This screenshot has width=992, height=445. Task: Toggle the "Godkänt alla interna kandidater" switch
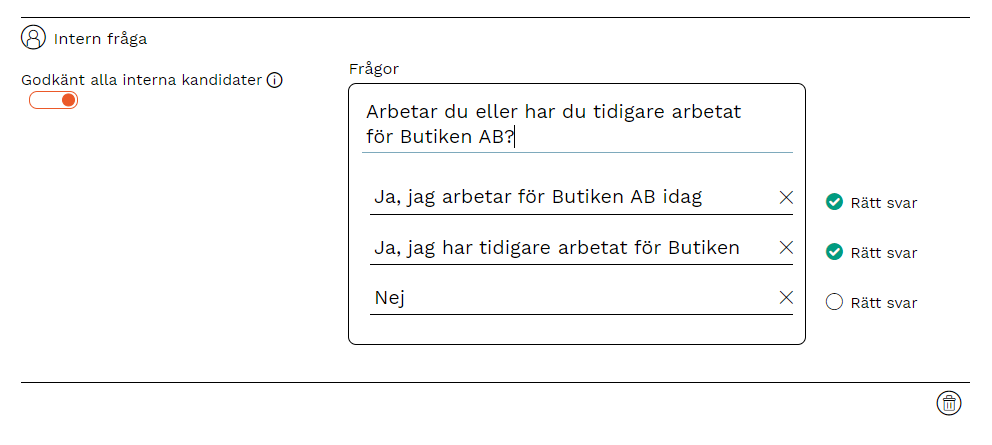tap(54, 100)
